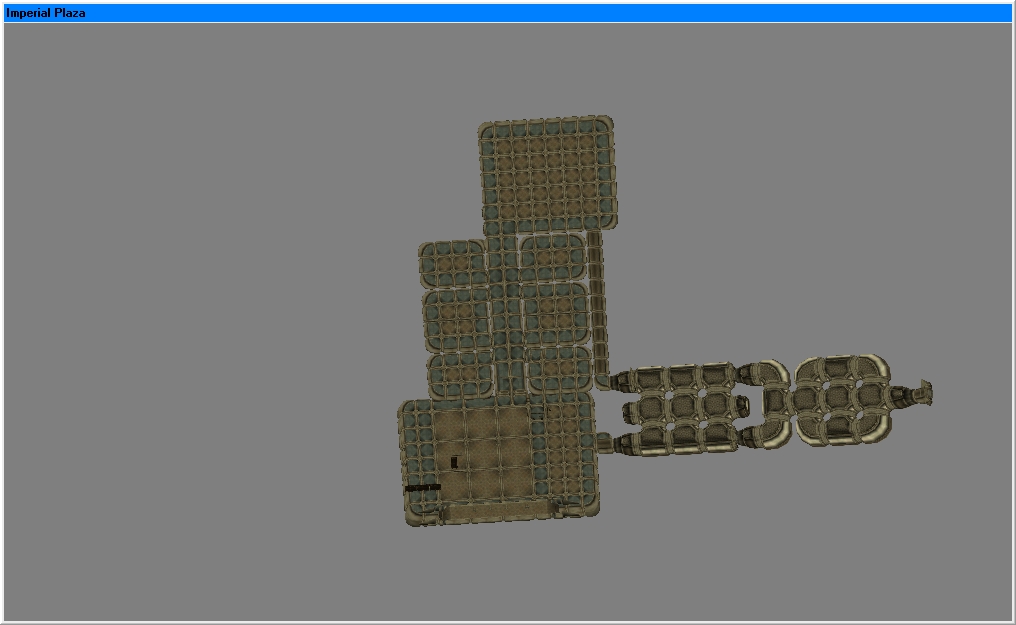The width and height of the screenshot is (1016, 625).
Task: Select the middle-left small room
Action: point(457,321)
